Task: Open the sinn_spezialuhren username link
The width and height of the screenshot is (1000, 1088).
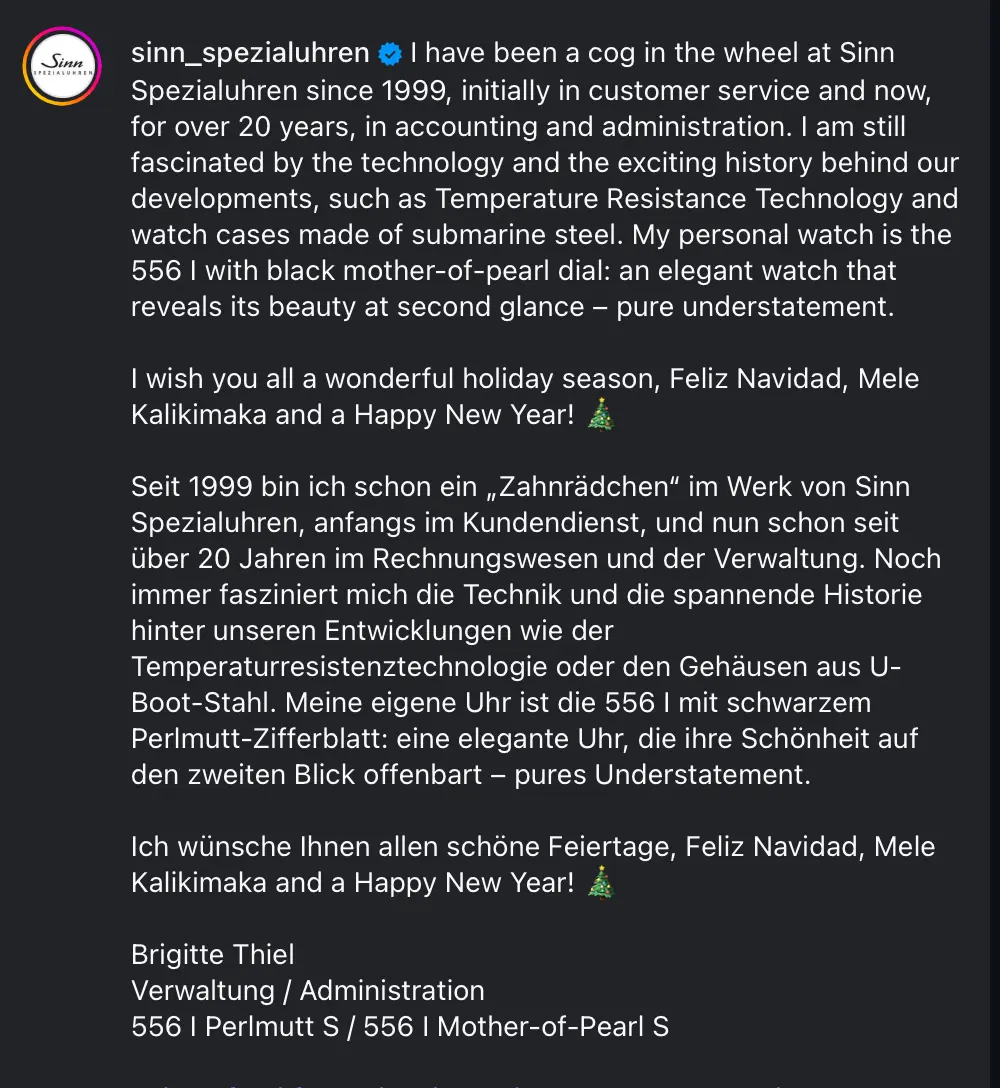Action: pyautogui.click(x=250, y=53)
